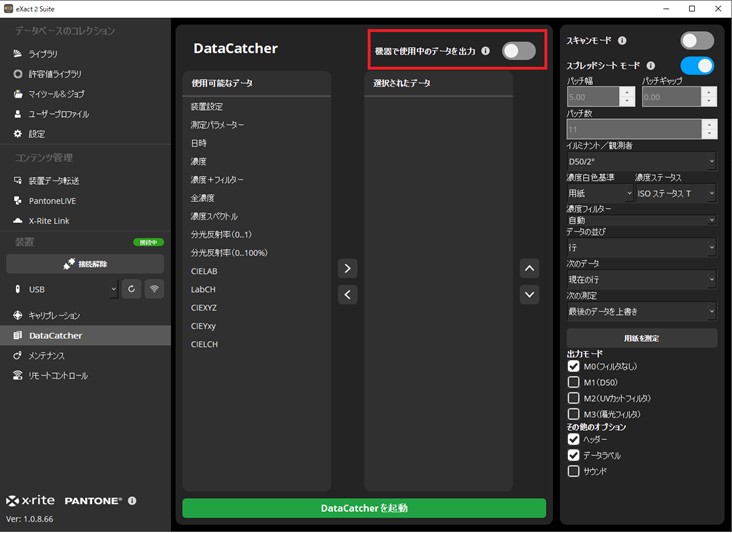The width and height of the screenshot is (732, 533).
Task: Click the メンテナンス icon
Action: pyautogui.click(x=18, y=356)
